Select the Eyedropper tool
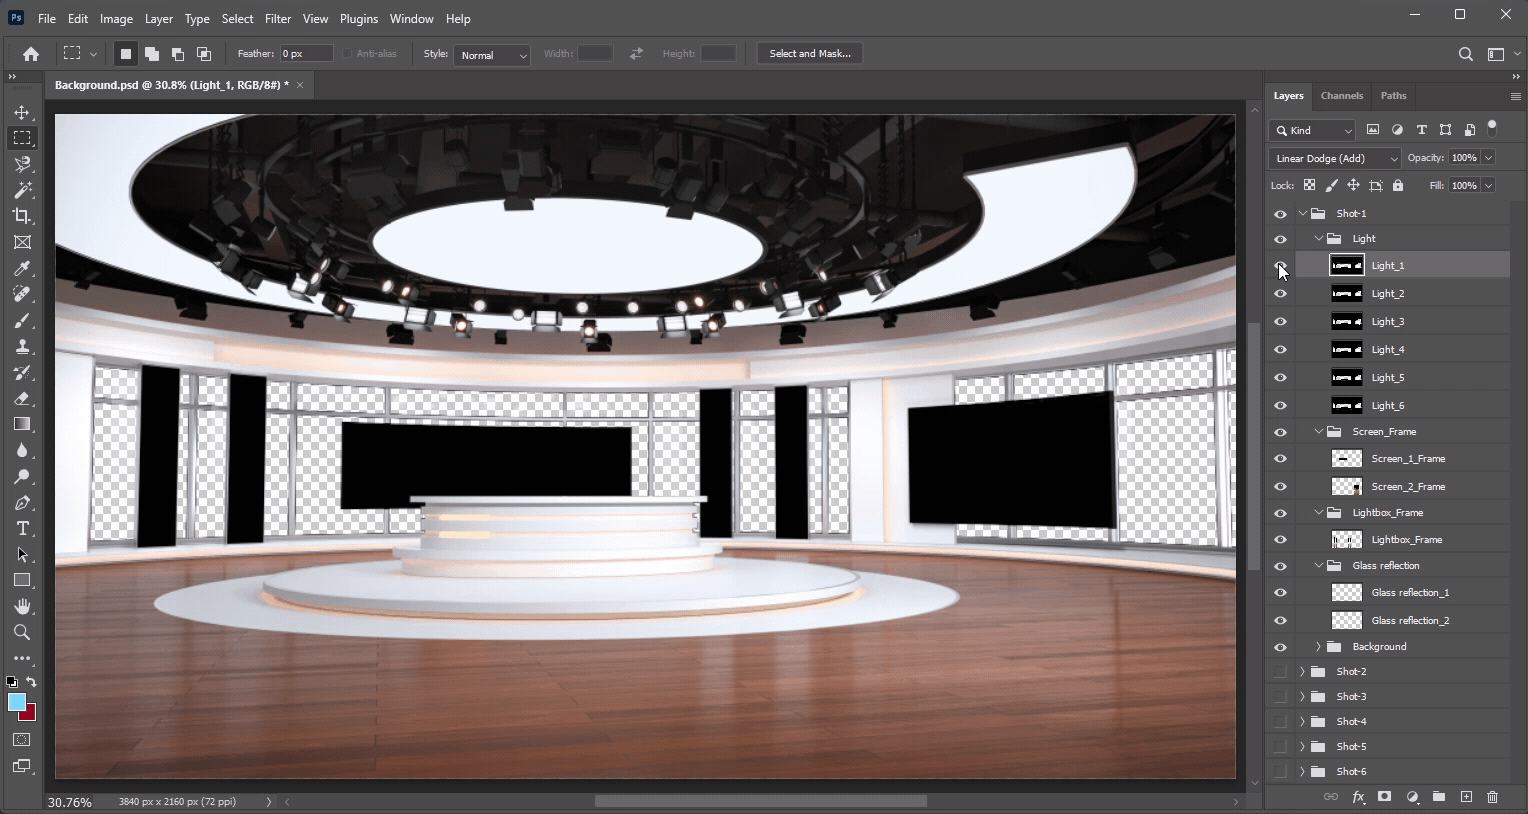Image resolution: width=1528 pixels, height=814 pixels. (x=22, y=268)
